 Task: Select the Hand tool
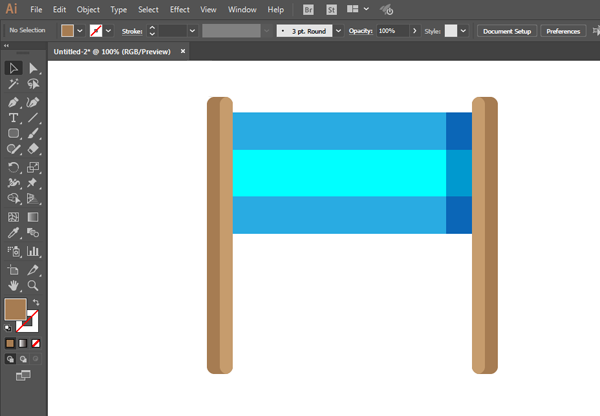point(14,286)
